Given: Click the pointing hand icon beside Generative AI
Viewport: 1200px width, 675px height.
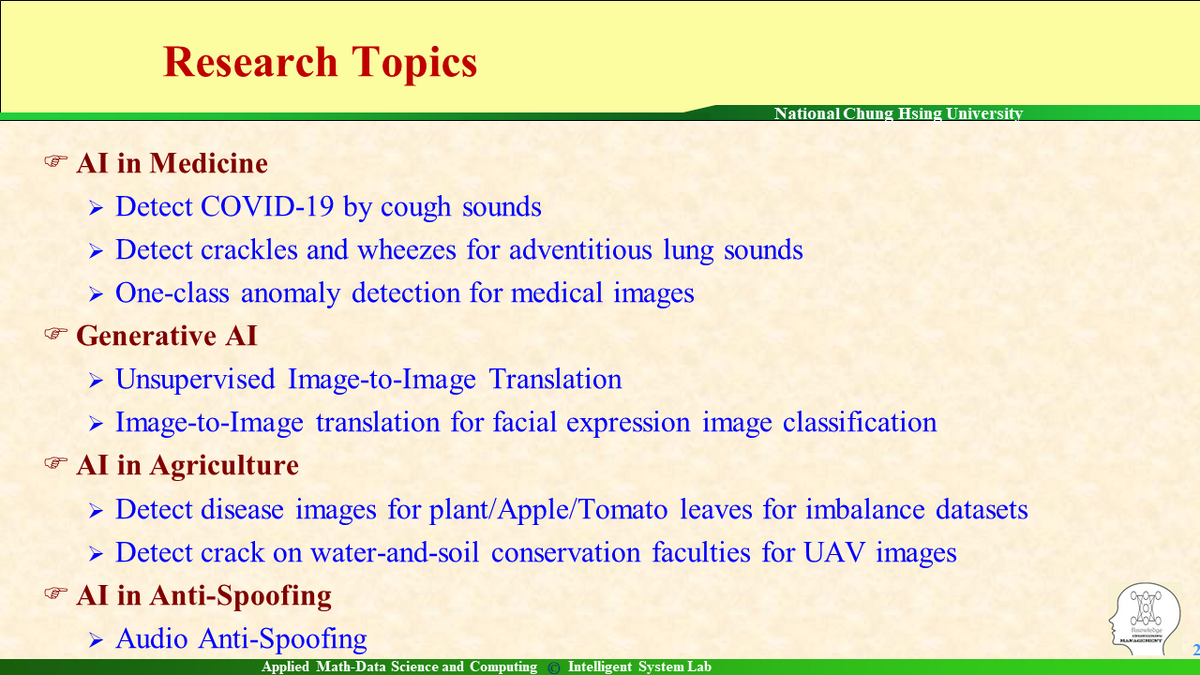Looking at the screenshot, I should click(x=56, y=335).
